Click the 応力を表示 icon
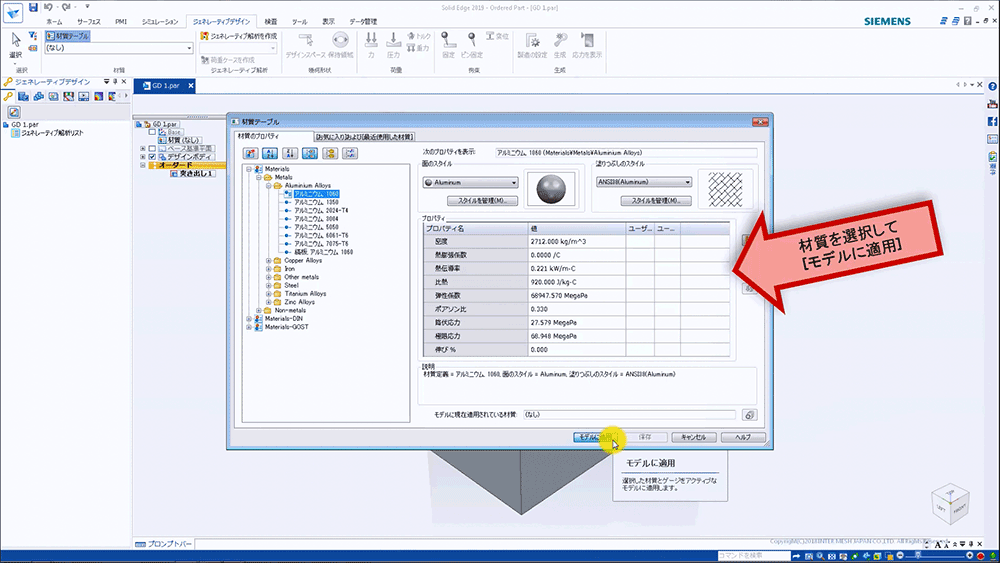 [x=587, y=45]
